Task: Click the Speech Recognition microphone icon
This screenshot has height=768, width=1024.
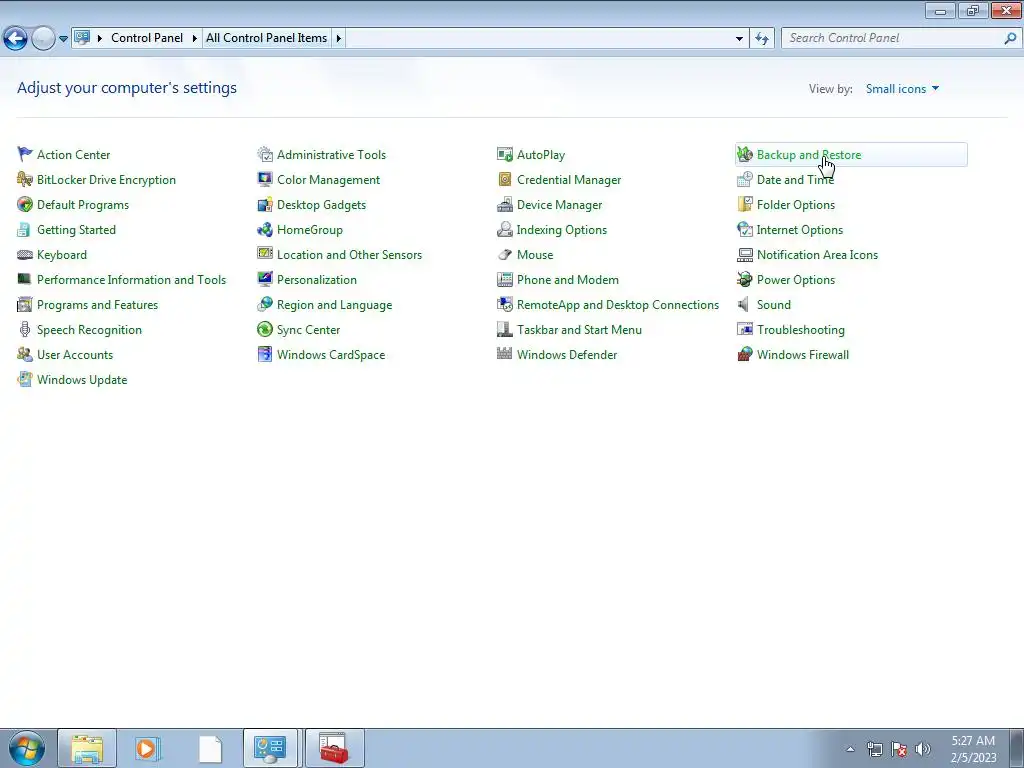Action: (x=25, y=330)
